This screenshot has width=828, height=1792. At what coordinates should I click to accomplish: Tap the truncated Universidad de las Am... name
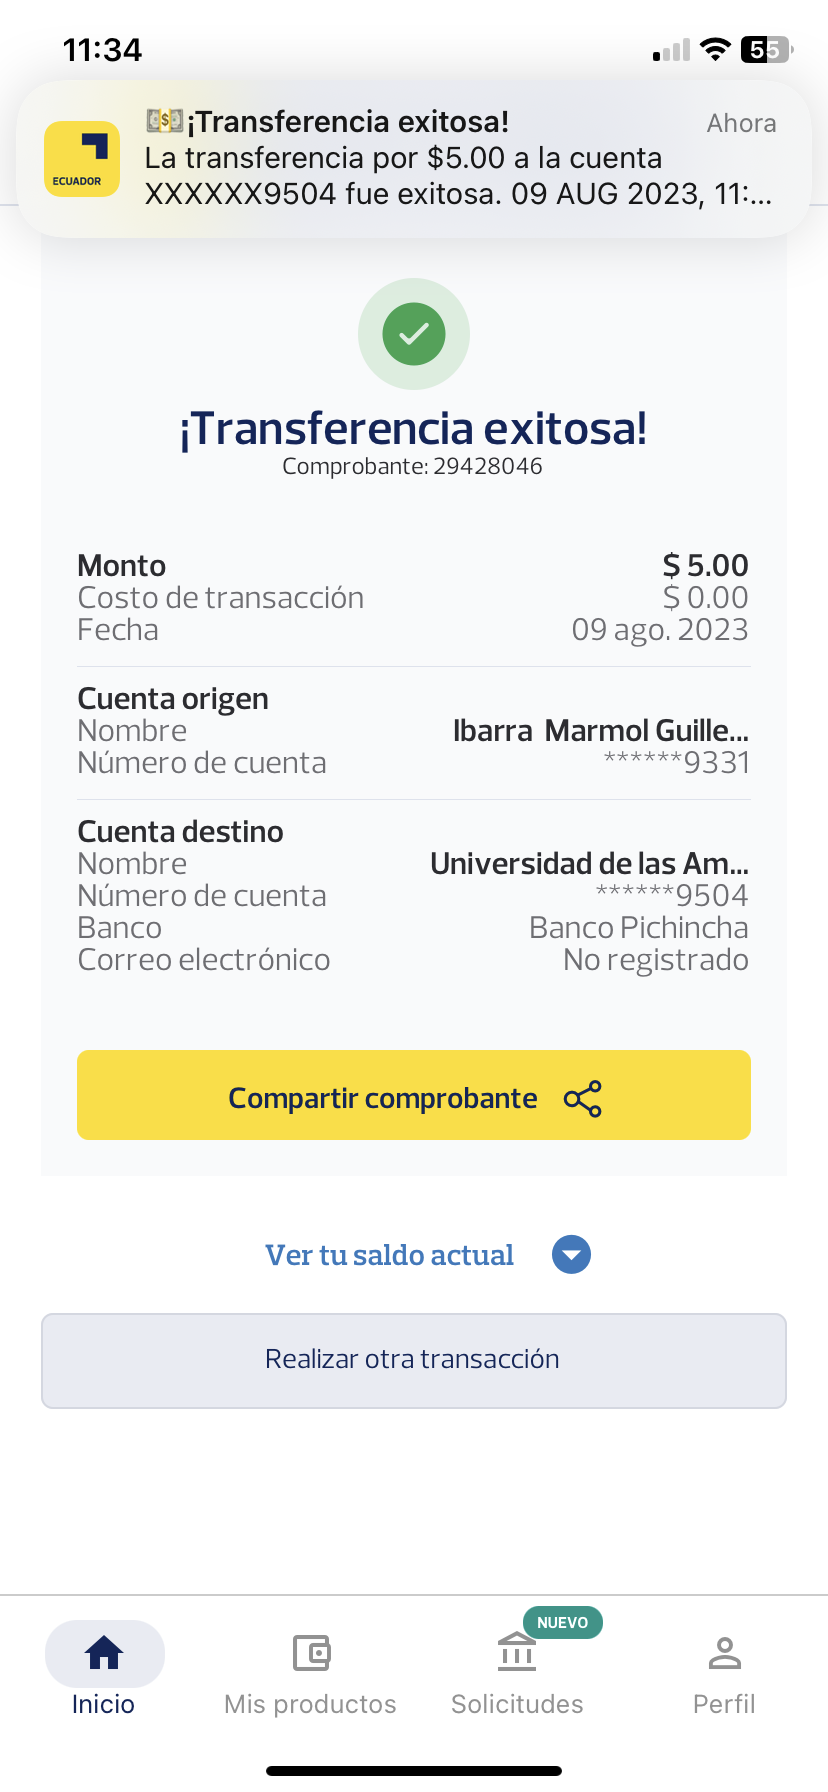[x=589, y=863]
